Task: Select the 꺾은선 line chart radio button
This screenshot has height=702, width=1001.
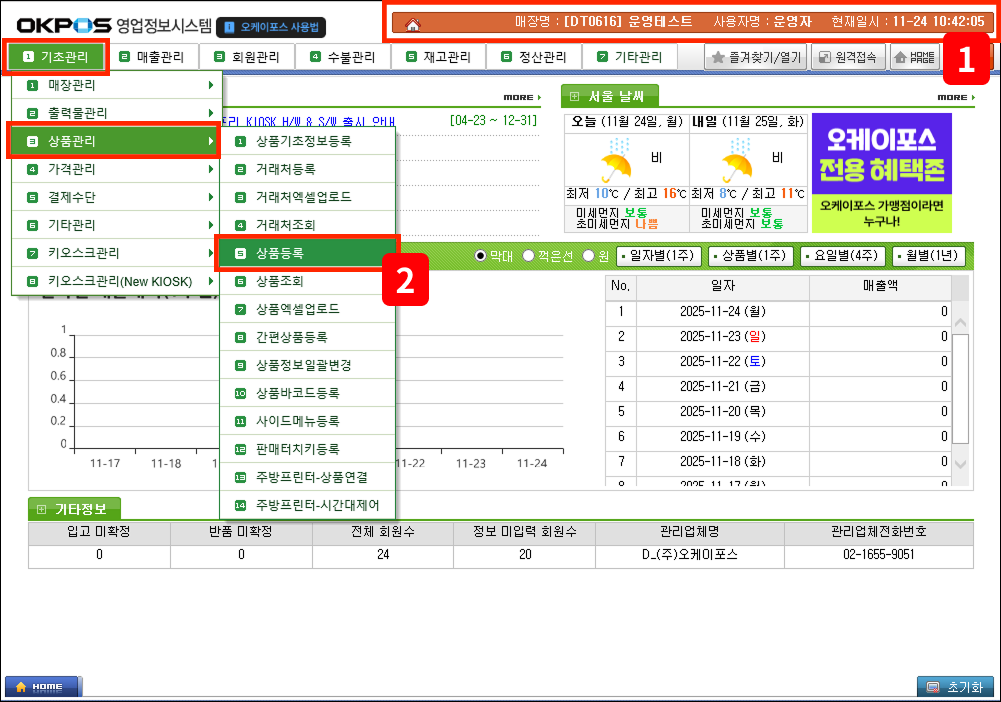Action: (528, 256)
